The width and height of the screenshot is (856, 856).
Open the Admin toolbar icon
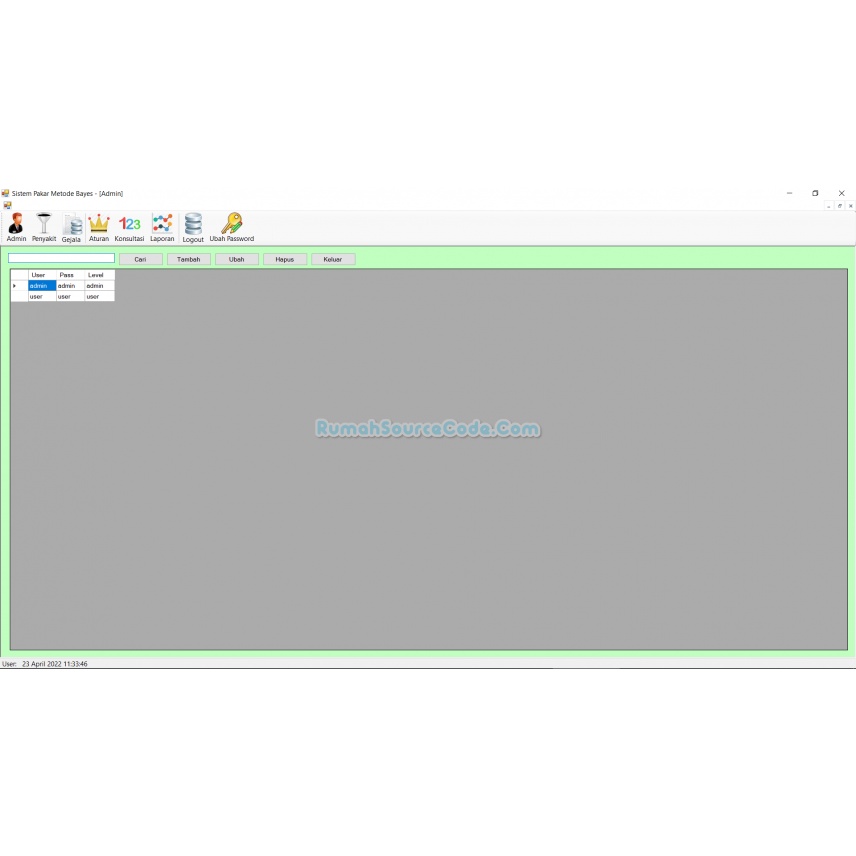pyautogui.click(x=16, y=227)
